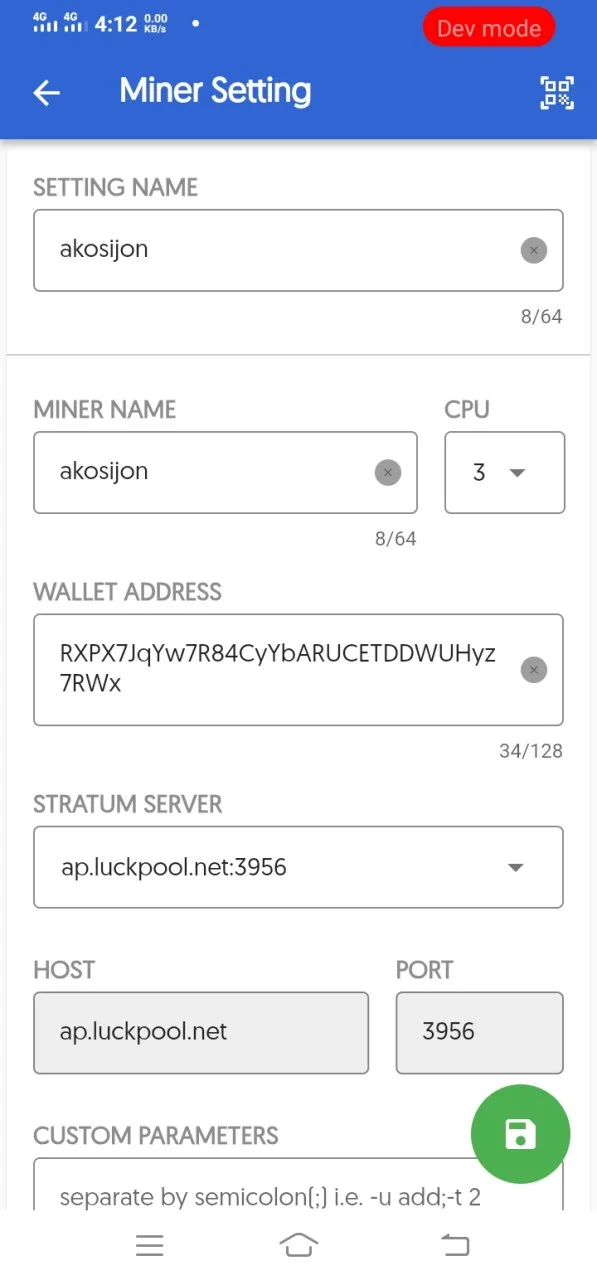Click the CPU dropdown arrow
Image resolution: width=597 pixels, height=1280 pixels.
click(517, 473)
